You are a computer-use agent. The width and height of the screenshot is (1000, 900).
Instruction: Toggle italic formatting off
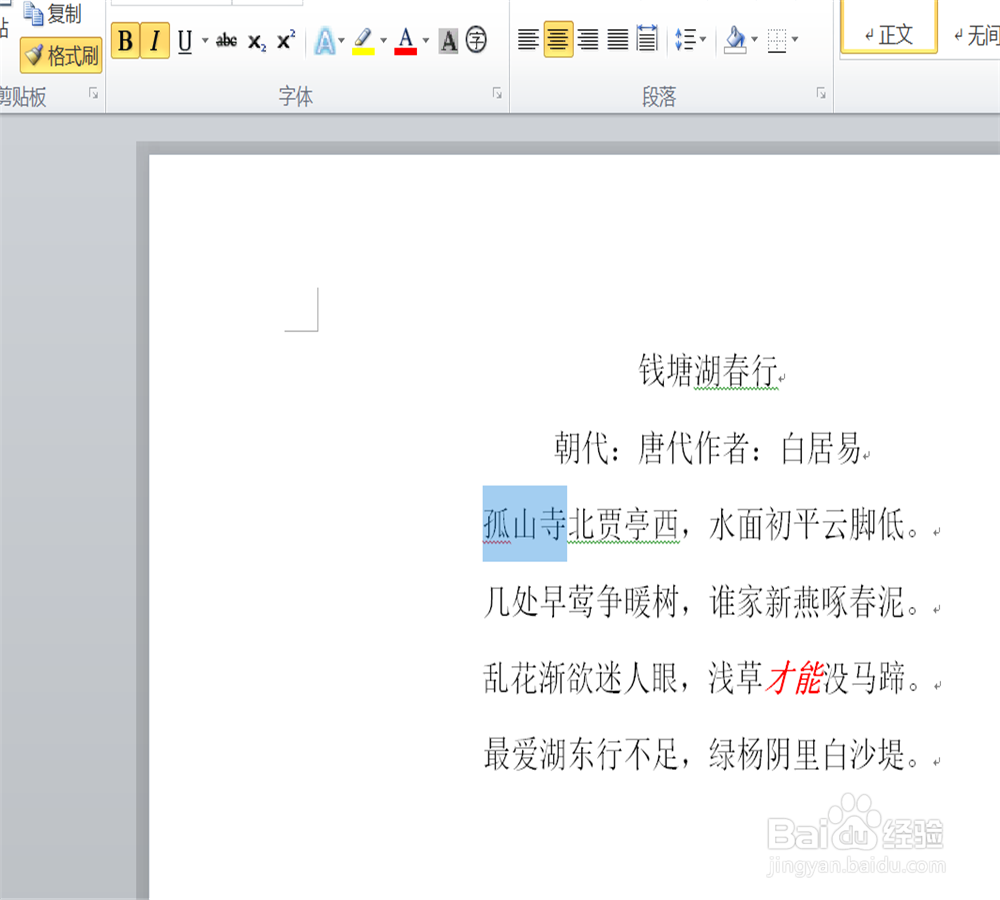tap(155, 40)
